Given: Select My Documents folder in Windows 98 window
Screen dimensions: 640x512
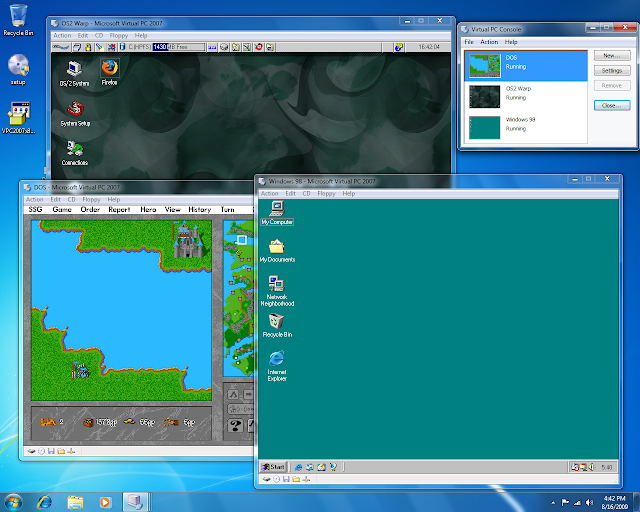Looking at the screenshot, I should (277, 251).
